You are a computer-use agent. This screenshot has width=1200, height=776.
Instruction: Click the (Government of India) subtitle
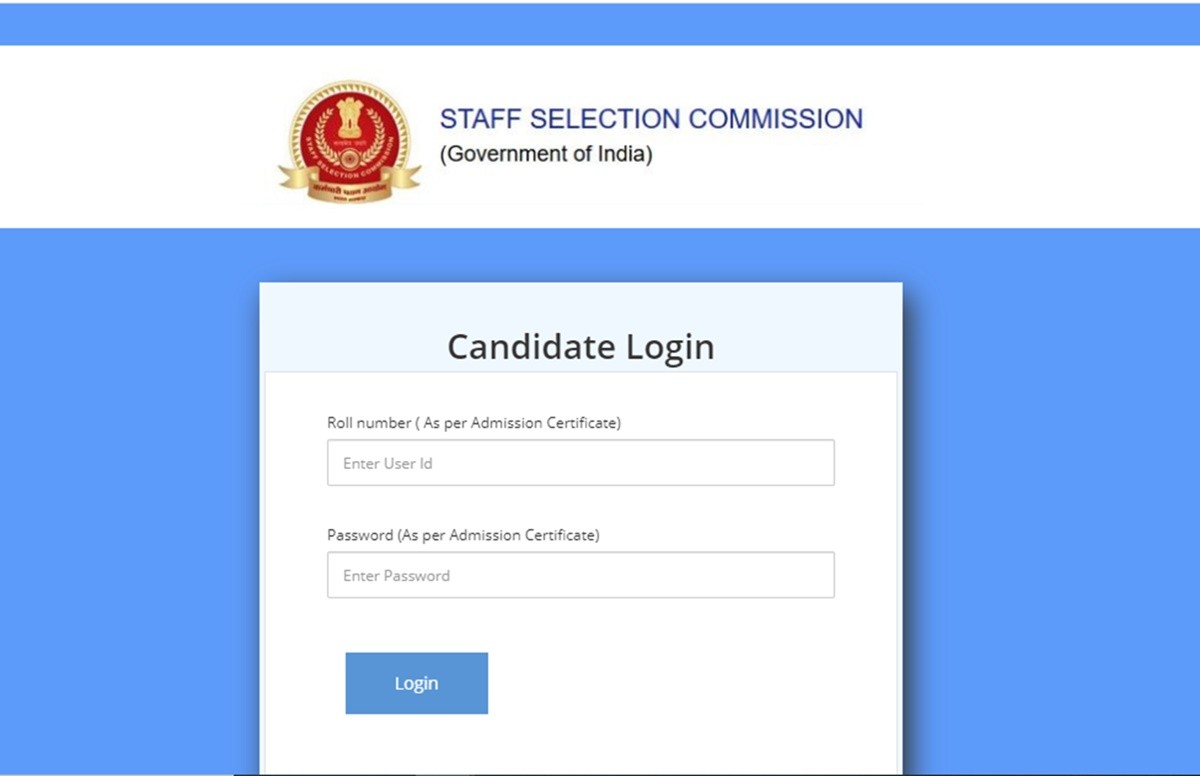click(x=546, y=155)
